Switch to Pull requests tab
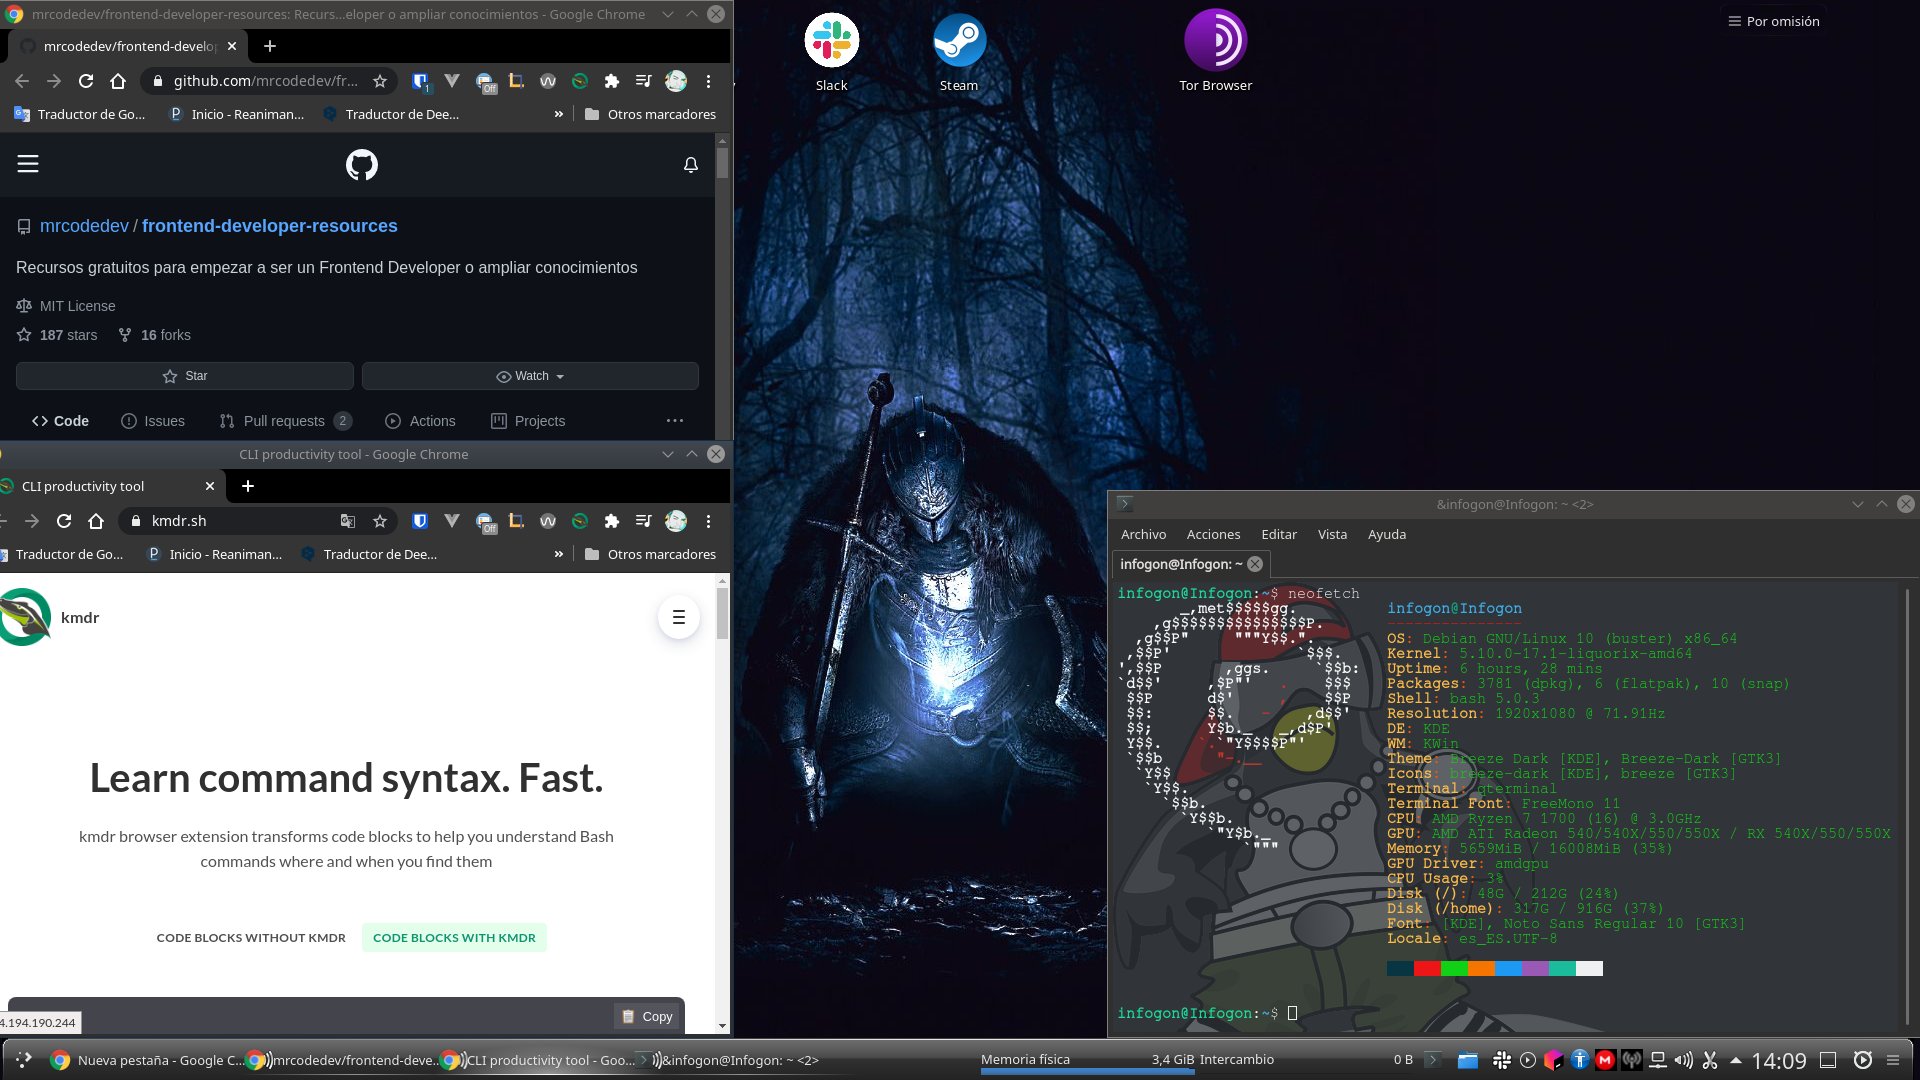The width and height of the screenshot is (1920, 1080). coord(284,421)
